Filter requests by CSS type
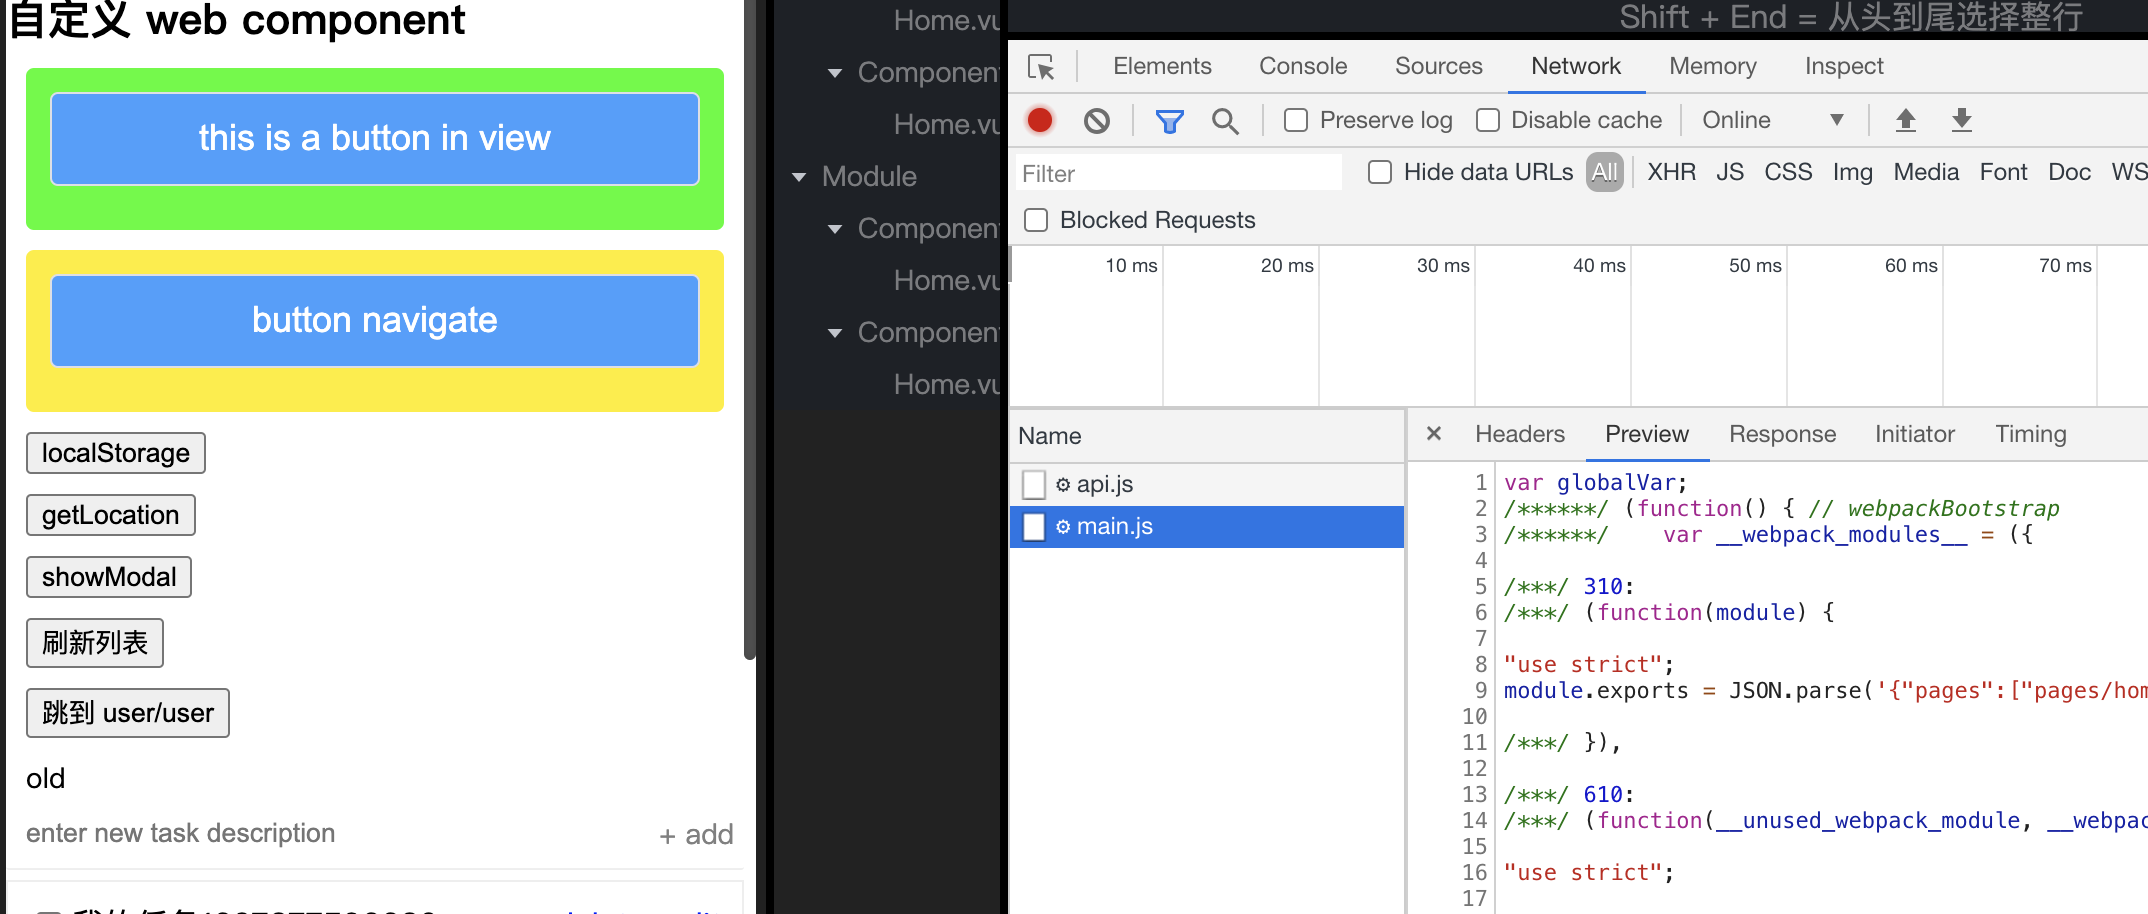2148x914 pixels. pos(1788,172)
